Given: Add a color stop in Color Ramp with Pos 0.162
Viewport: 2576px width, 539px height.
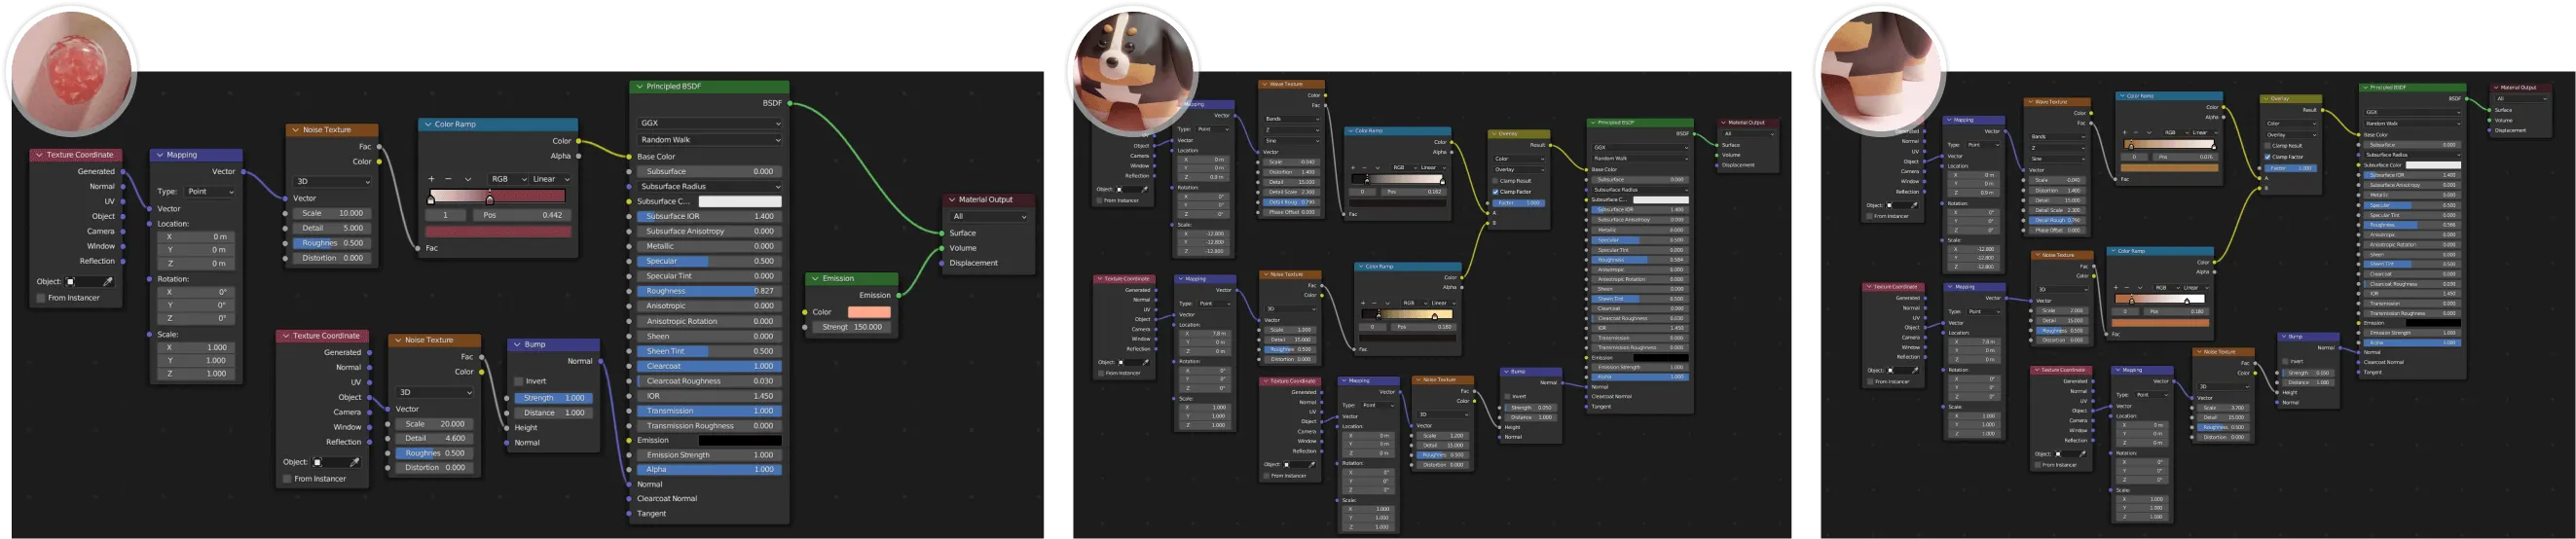Looking at the screenshot, I should pyautogui.click(x=1353, y=168).
